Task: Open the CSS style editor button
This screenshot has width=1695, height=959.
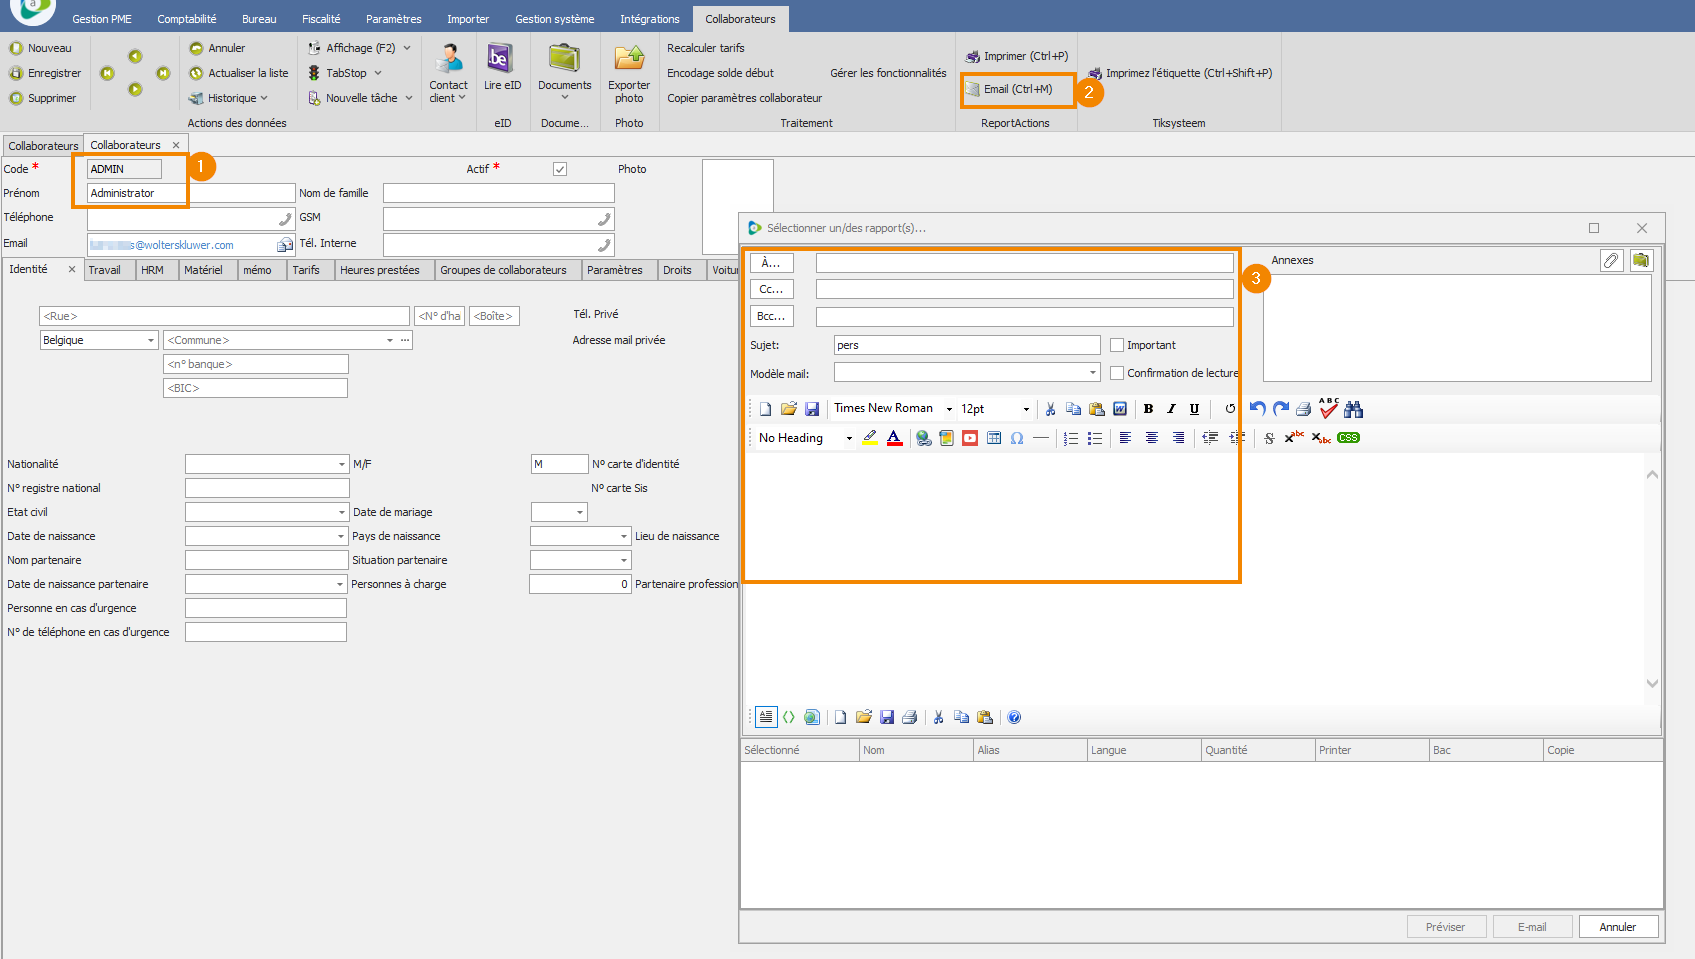Action: 1349,438
